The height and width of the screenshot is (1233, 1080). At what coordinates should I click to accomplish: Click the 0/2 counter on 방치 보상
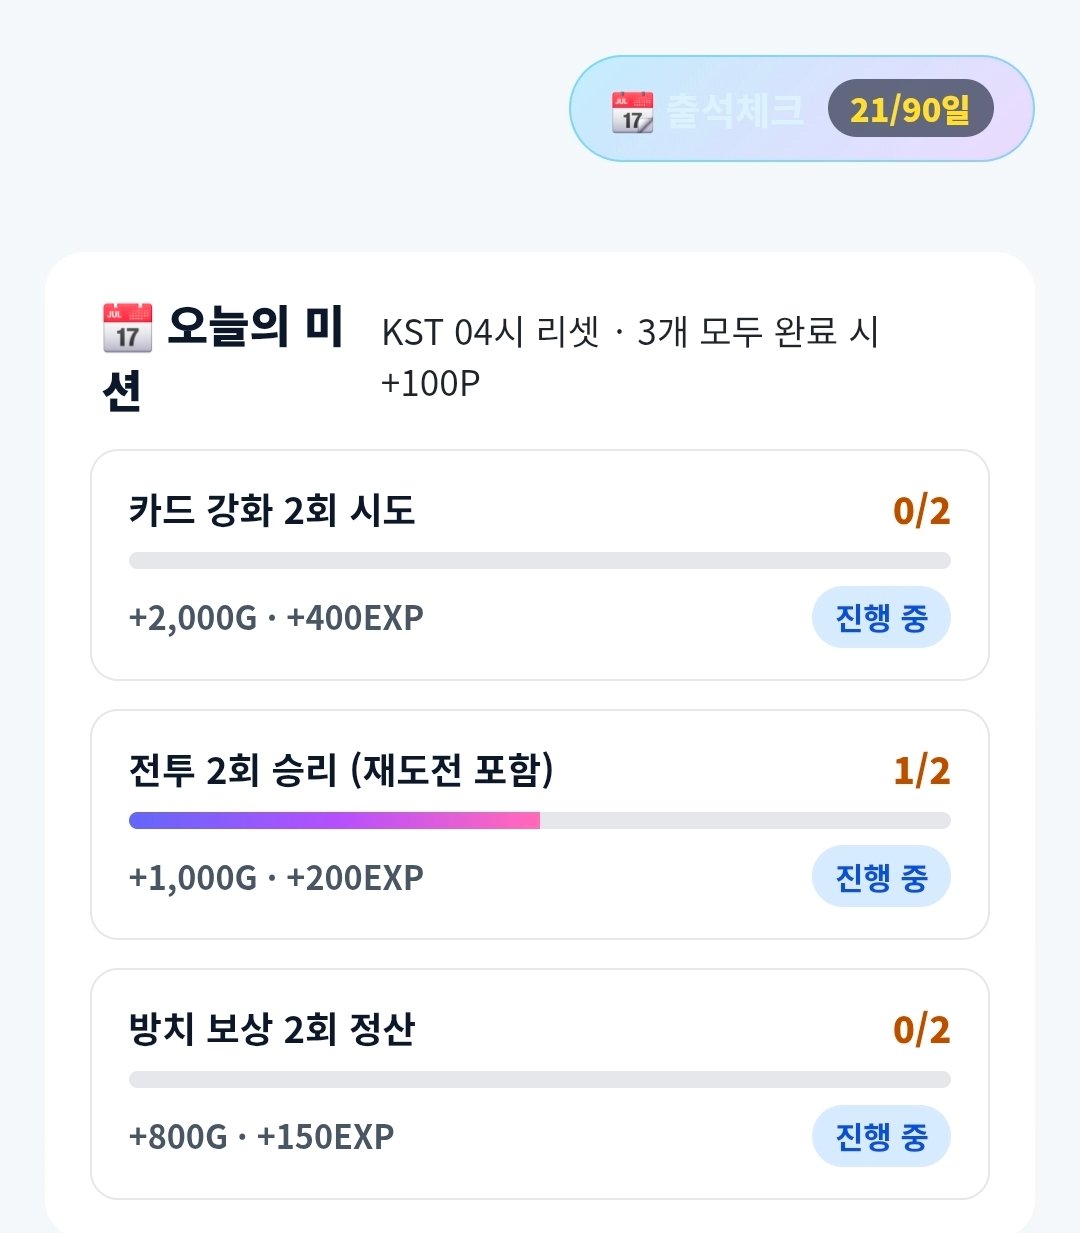click(921, 1030)
